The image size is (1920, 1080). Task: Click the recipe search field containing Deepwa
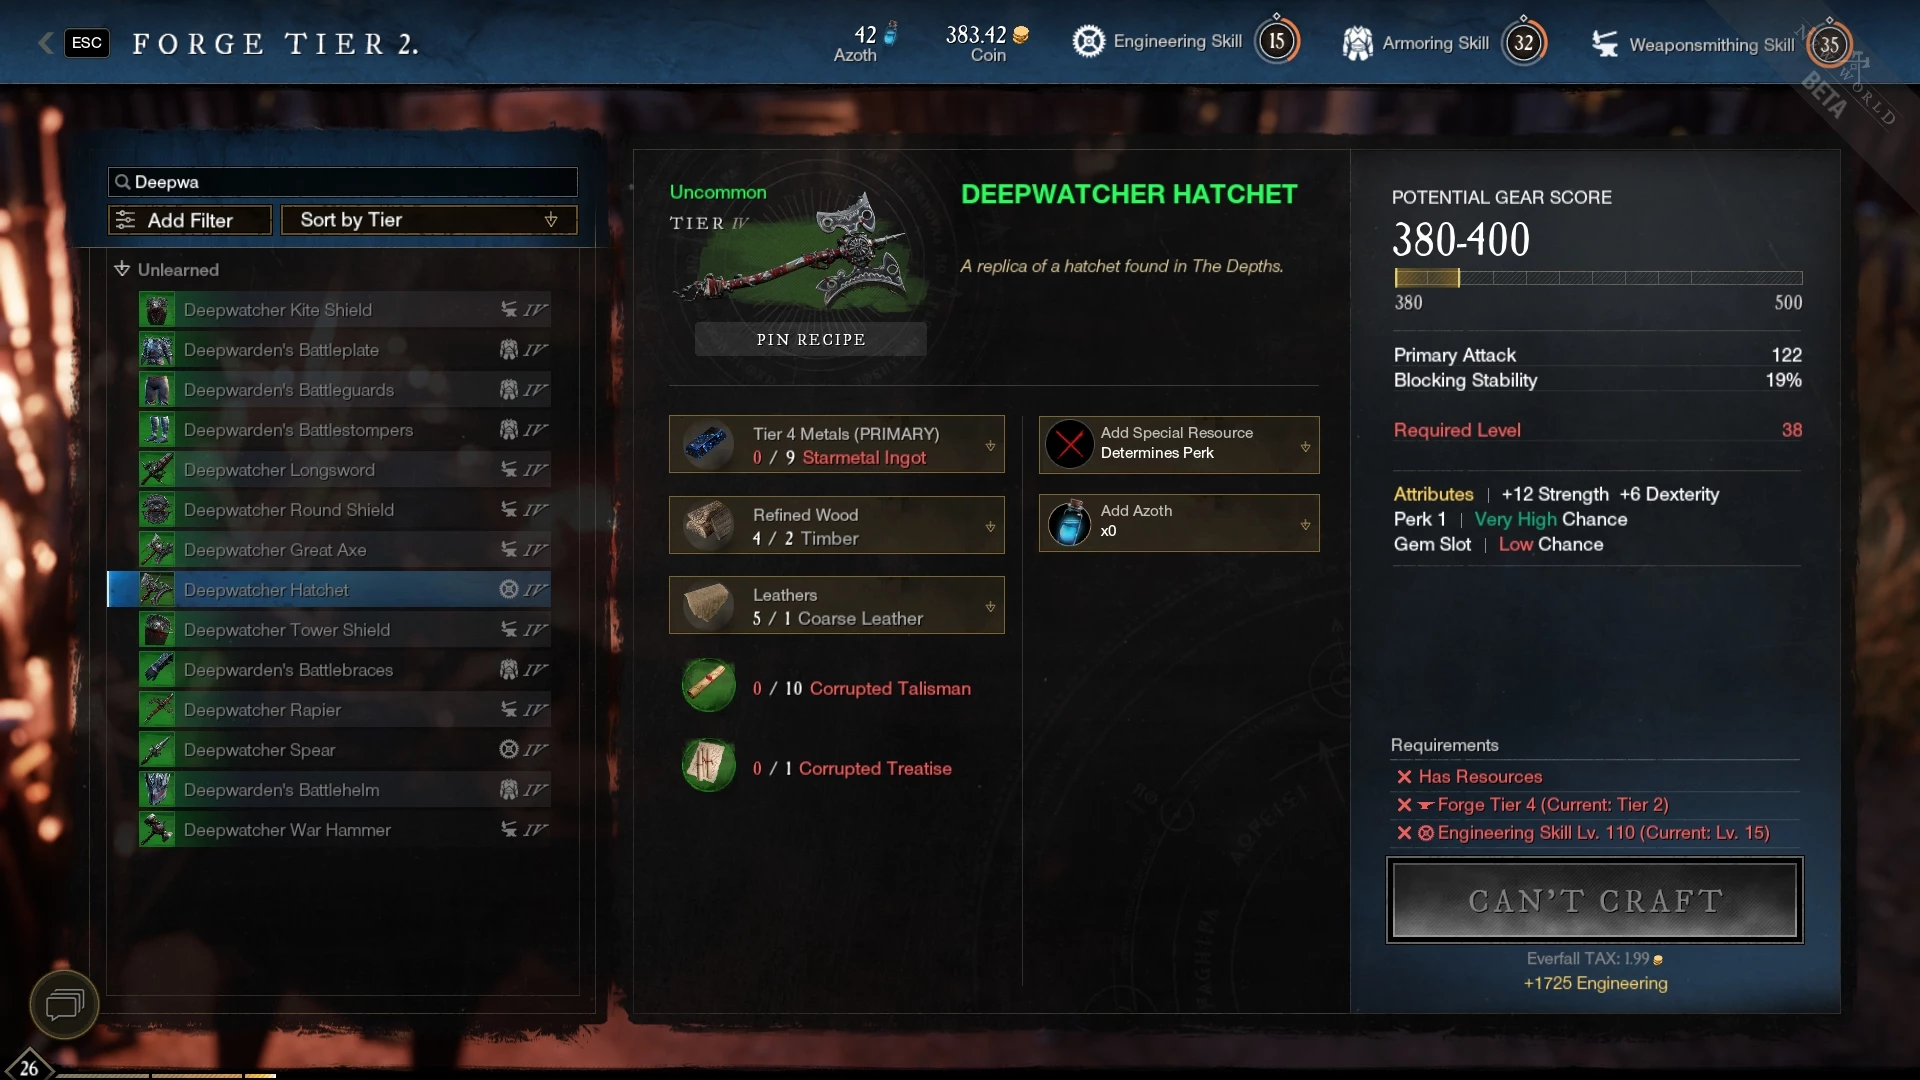click(343, 182)
